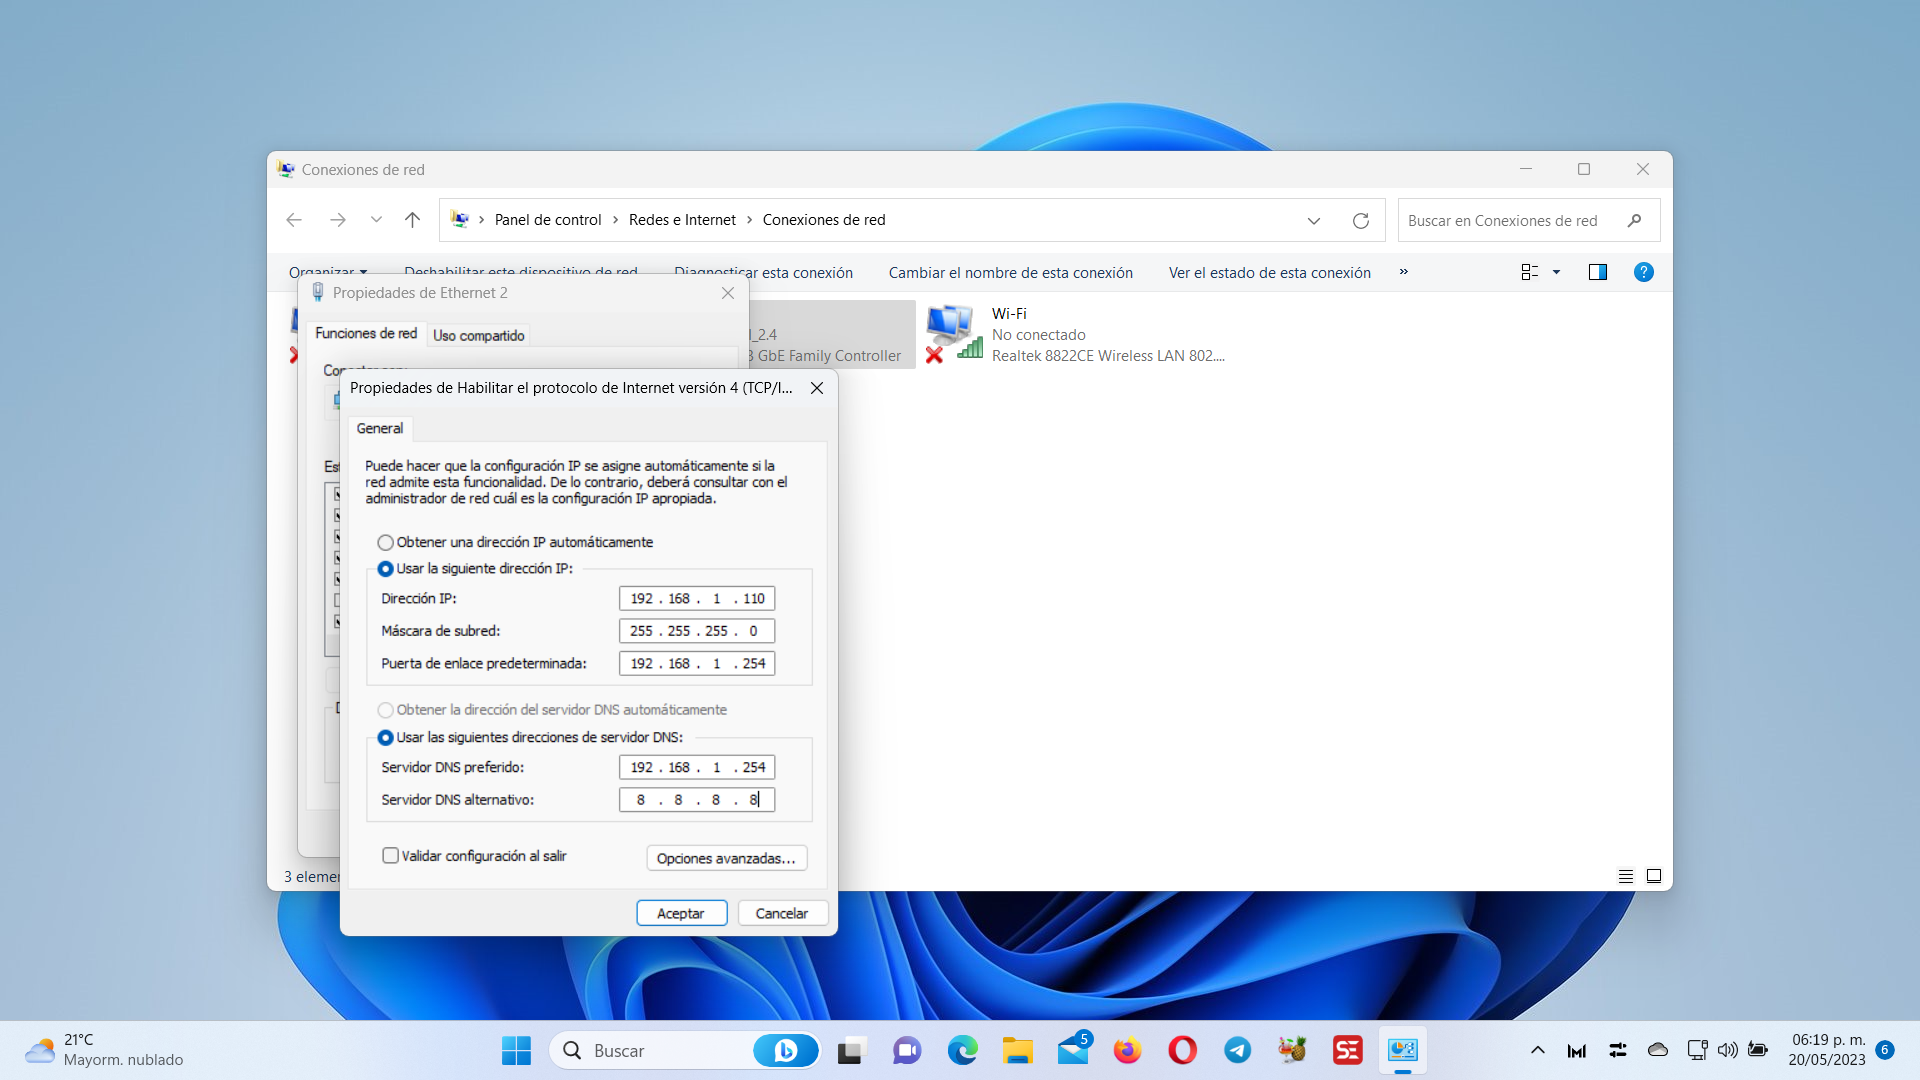Expand the address bar history dropdown
This screenshot has width=1920, height=1080.
pyautogui.click(x=1313, y=221)
